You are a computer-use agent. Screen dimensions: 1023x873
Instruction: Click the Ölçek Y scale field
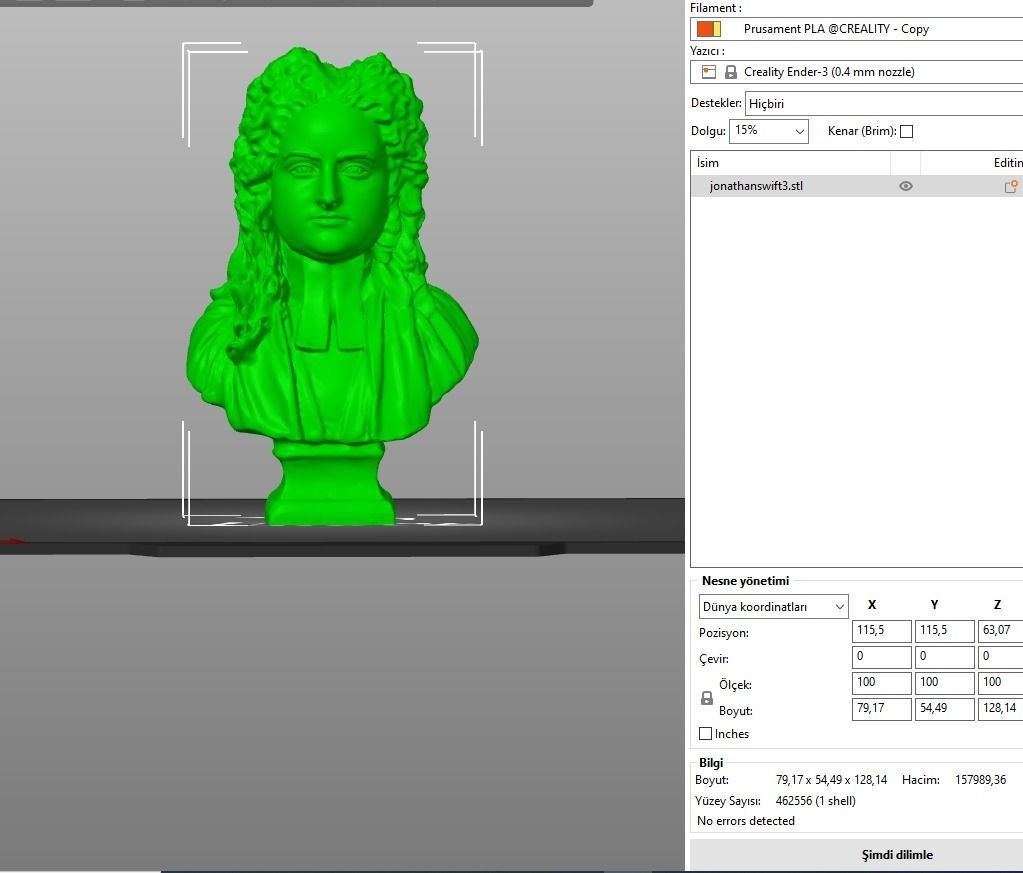pos(944,683)
